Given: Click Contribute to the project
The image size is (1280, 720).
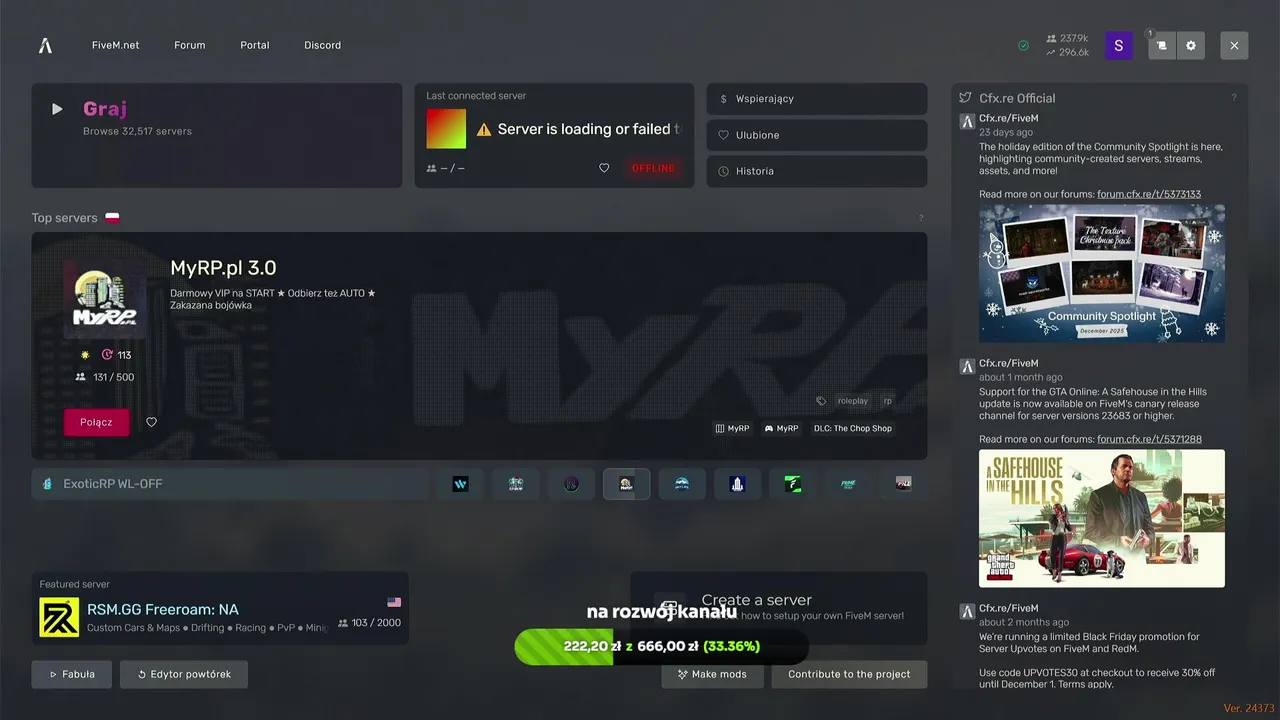Looking at the screenshot, I should tap(849, 674).
